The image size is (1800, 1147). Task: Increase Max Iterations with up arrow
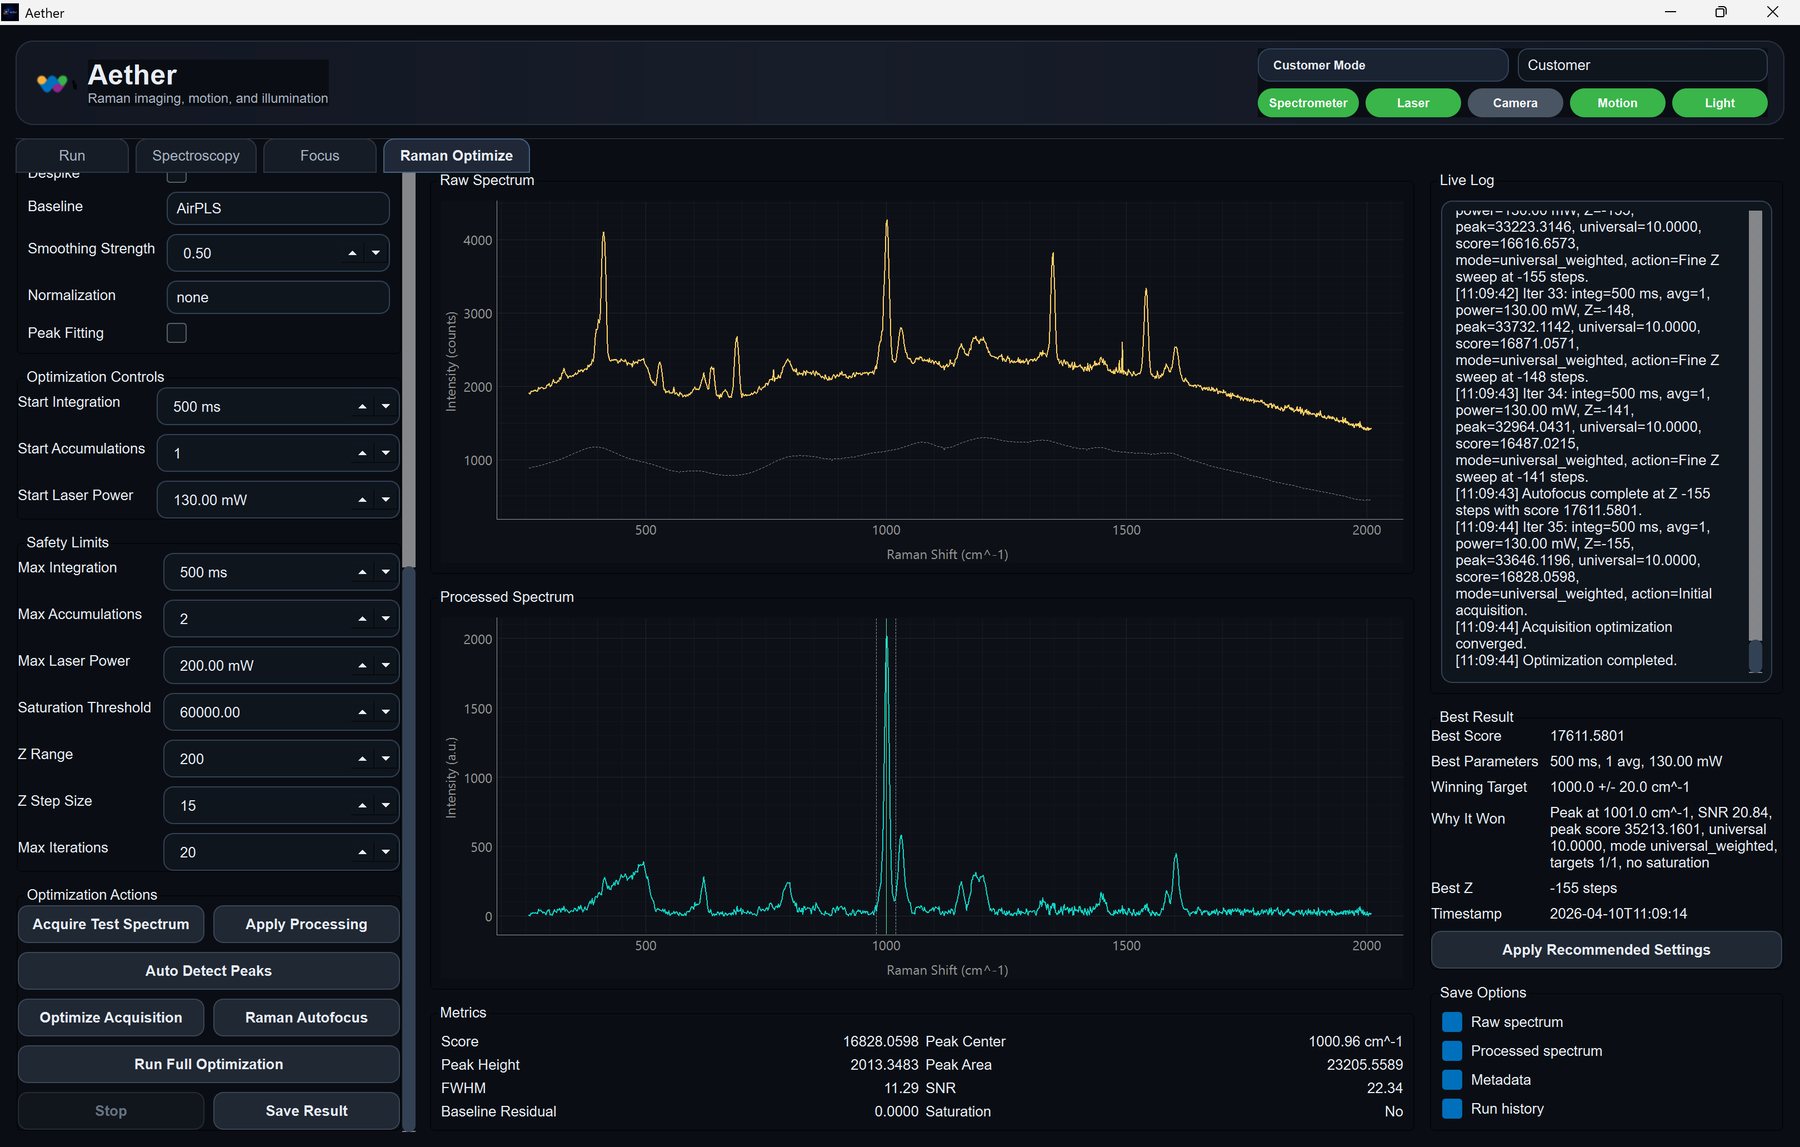pyautogui.click(x=362, y=852)
